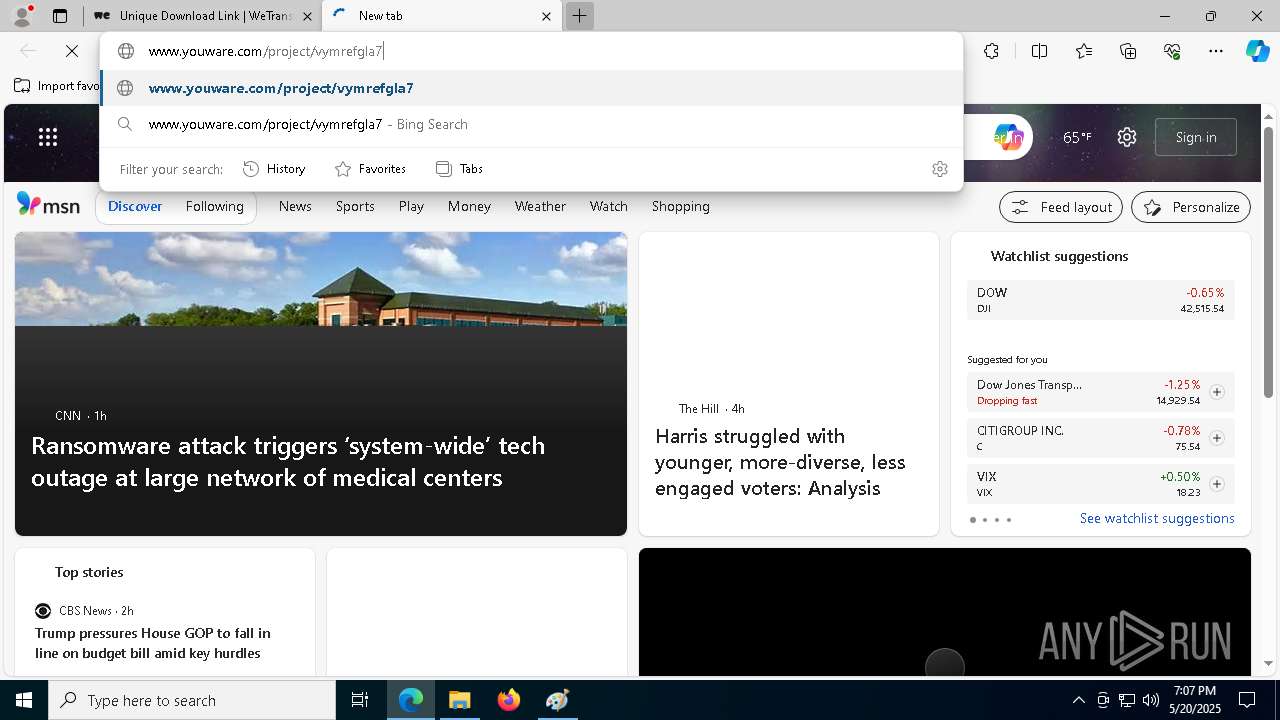Open the ransomware attack CNN article
1280x720 pixels.
point(288,461)
